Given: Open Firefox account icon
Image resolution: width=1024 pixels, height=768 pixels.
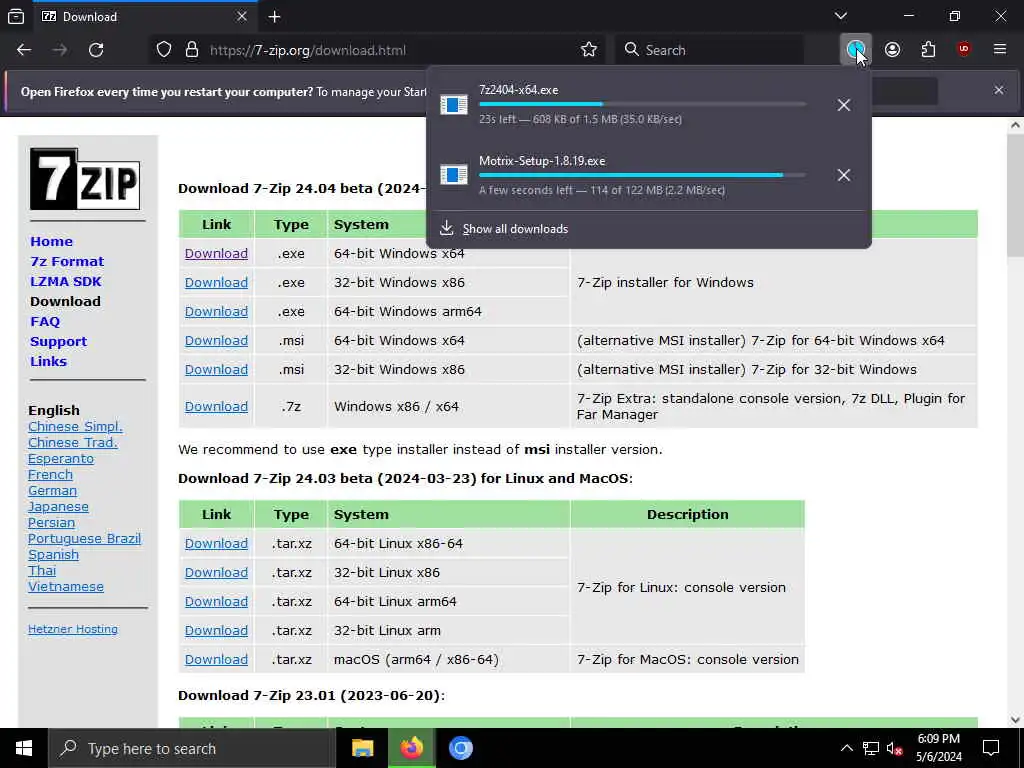Looking at the screenshot, I should (892, 50).
